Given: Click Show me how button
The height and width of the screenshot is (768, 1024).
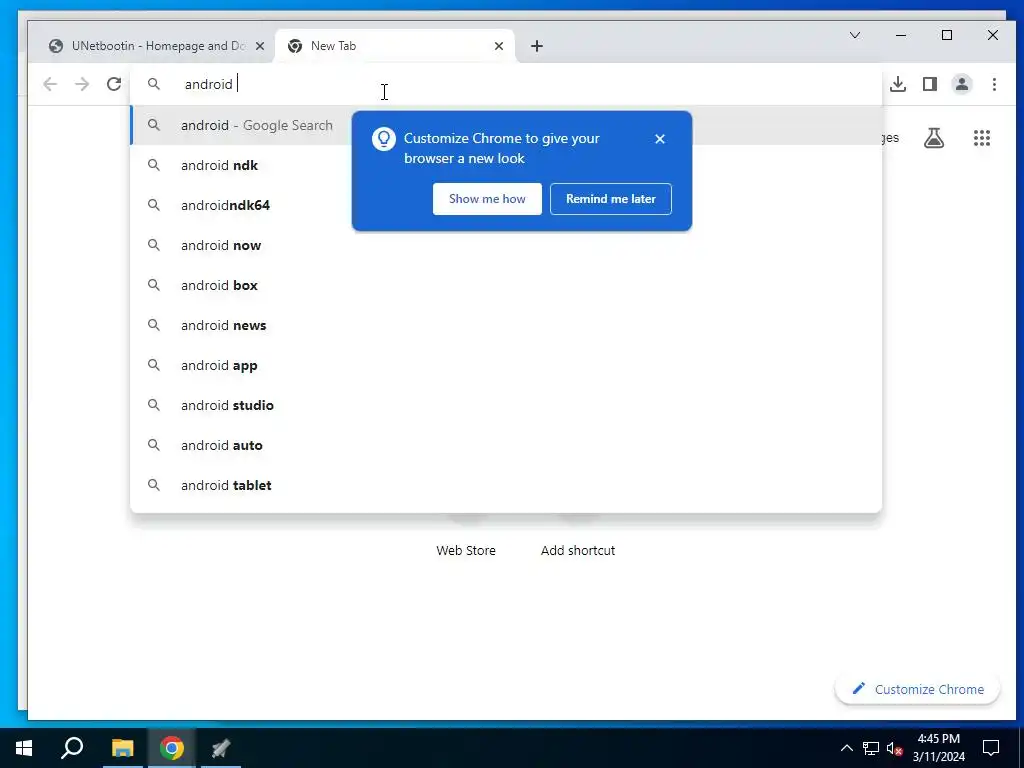Looking at the screenshot, I should [x=487, y=199].
